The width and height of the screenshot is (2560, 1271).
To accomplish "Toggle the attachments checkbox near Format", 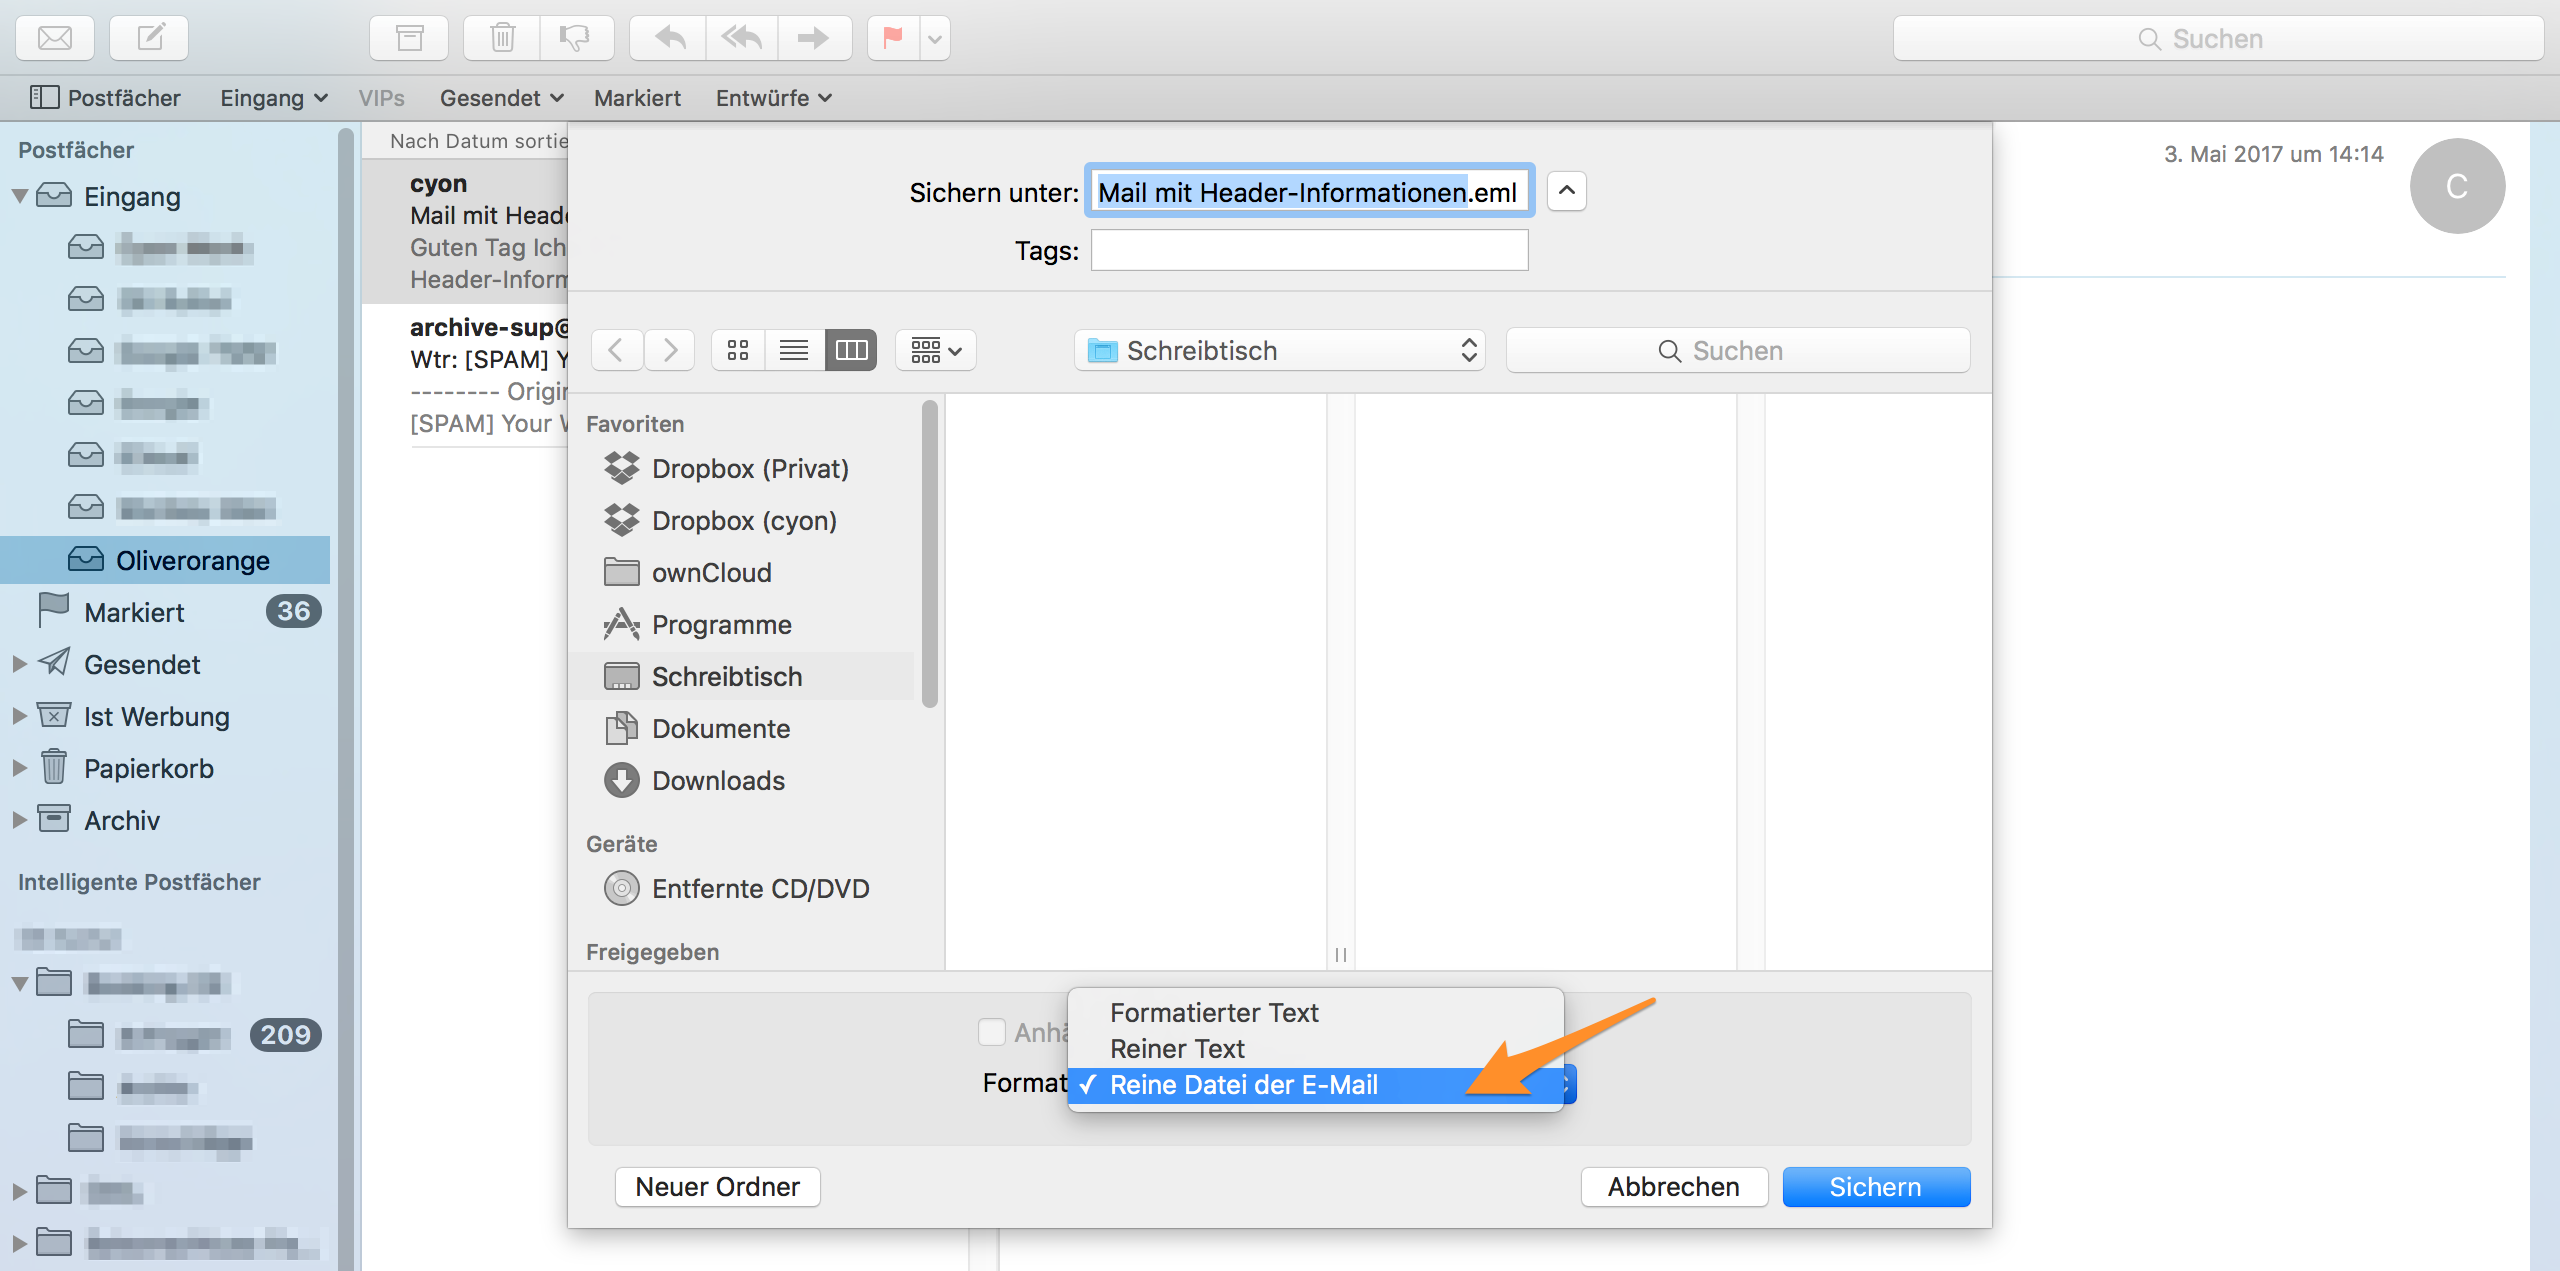I will [991, 1032].
